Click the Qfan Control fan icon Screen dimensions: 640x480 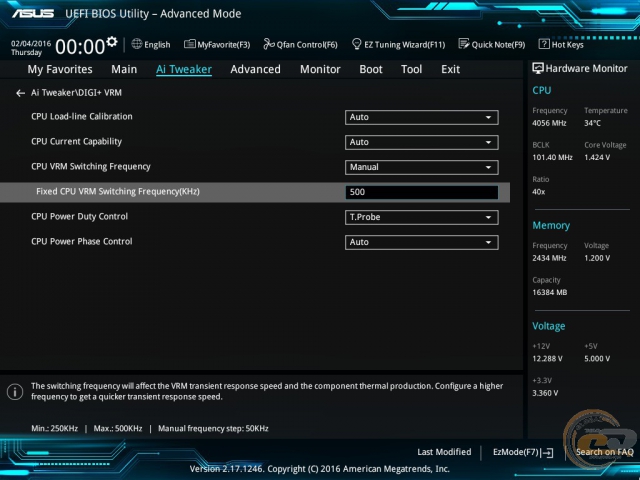pos(269,44)
